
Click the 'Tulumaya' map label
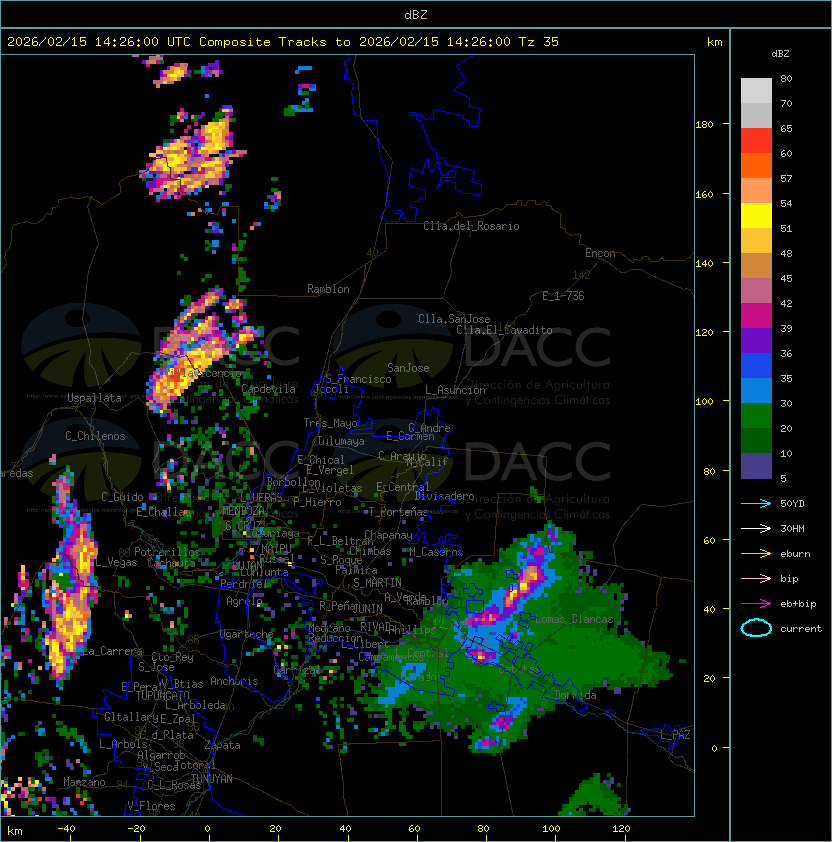(x=341, y=441)
